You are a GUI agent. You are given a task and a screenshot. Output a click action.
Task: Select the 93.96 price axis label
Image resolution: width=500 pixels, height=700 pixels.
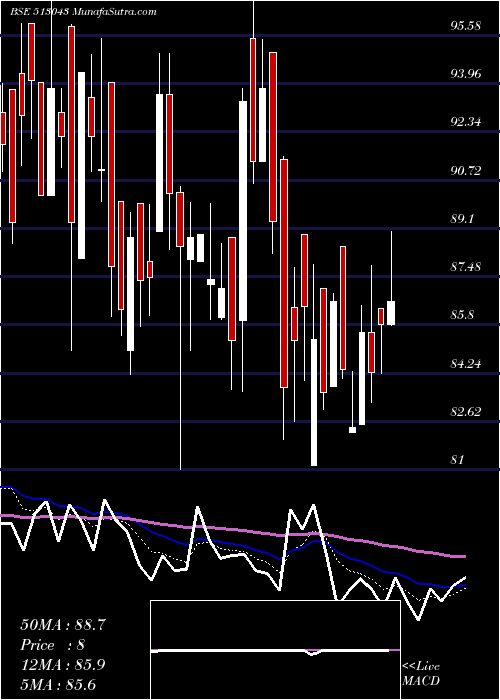pos(466,73)
